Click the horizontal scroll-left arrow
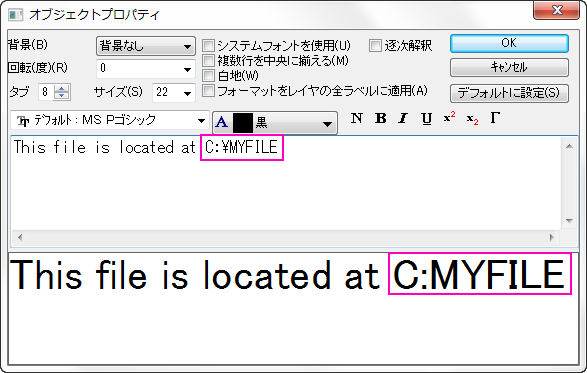The width and height of the screenshot is (587, 373). [20, 237]
